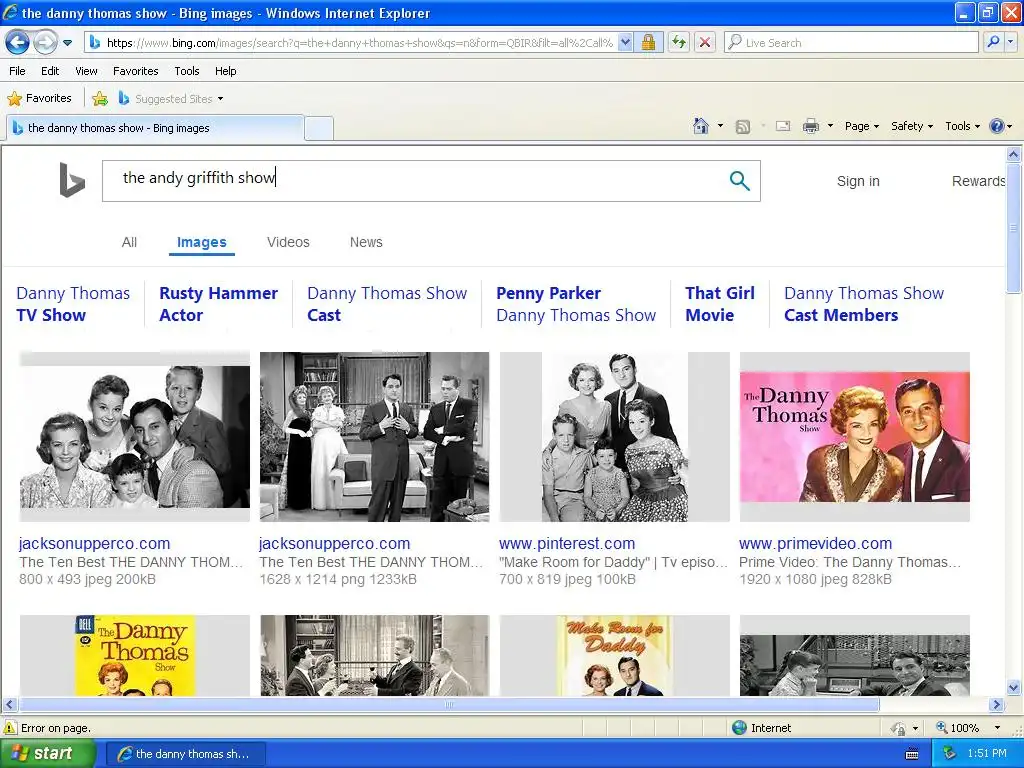Click the security lock icon in address bar

point(648,43)
